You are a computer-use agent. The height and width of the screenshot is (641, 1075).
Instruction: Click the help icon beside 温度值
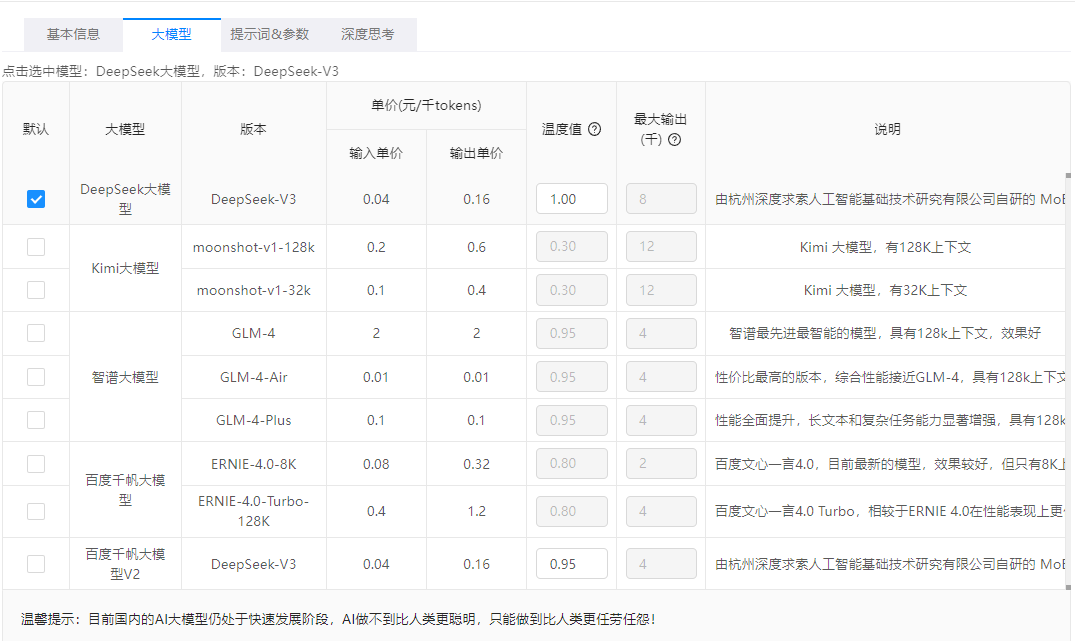594,129
